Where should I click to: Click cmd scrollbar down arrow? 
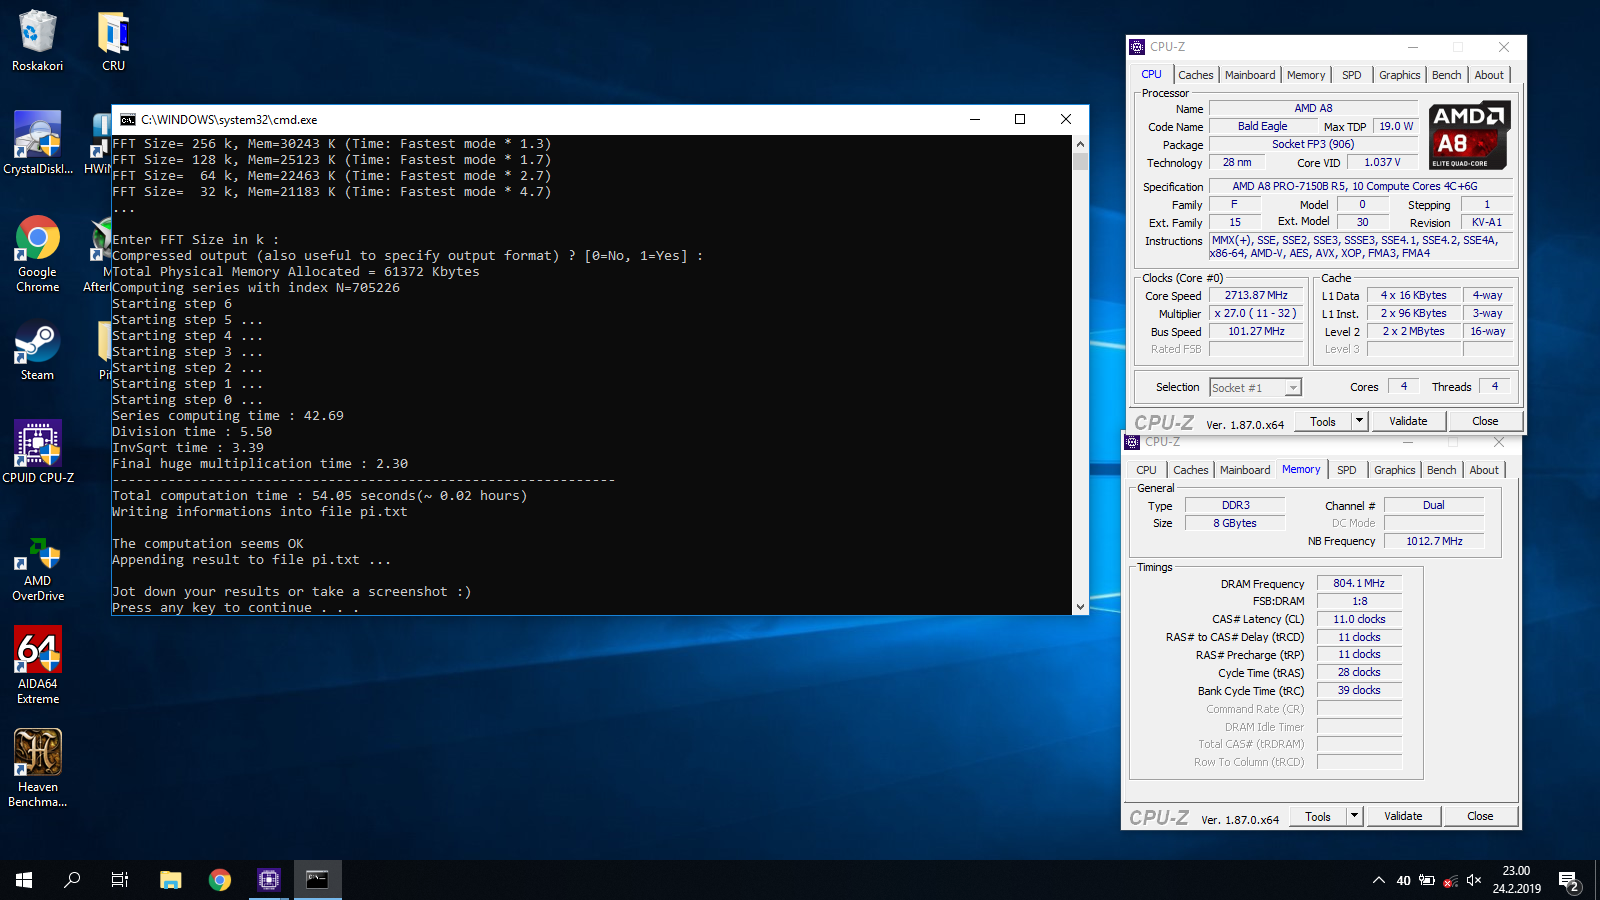1080,606
